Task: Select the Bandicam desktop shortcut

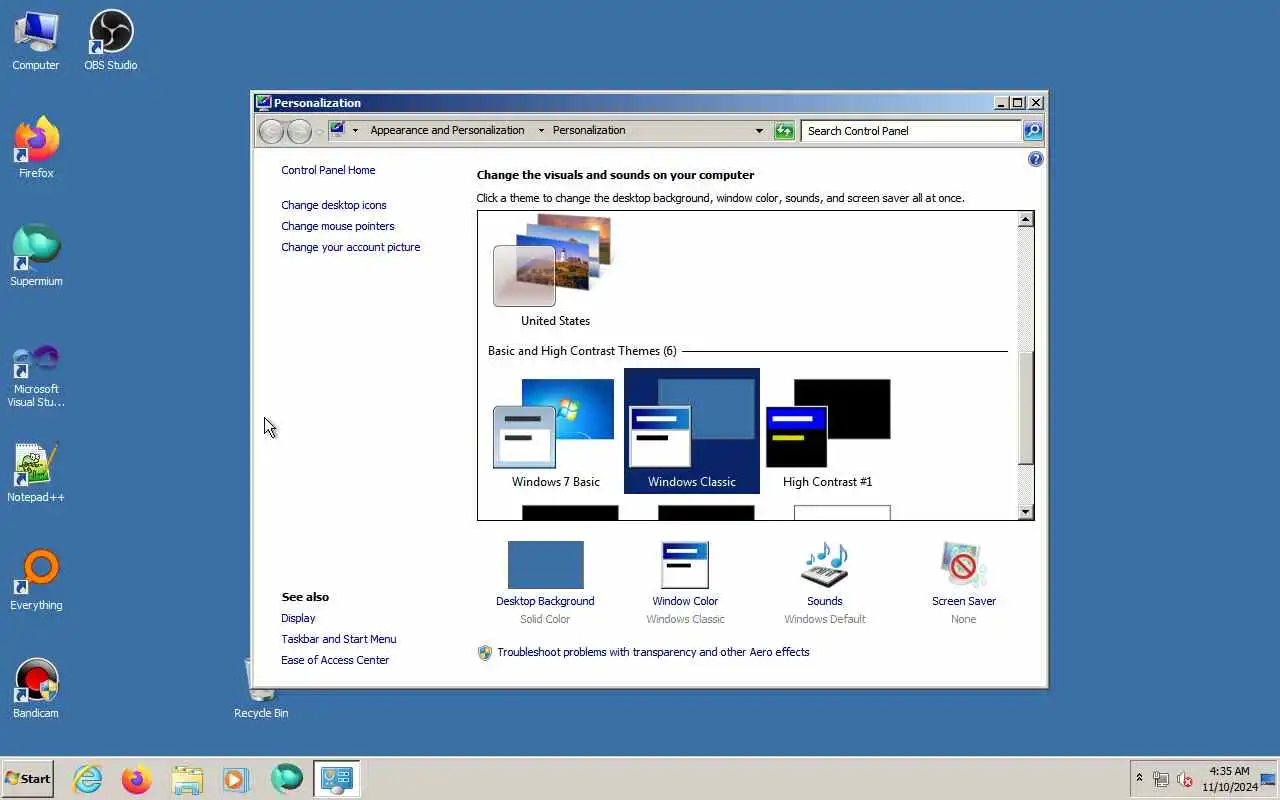Action: [x=36, y=689]
